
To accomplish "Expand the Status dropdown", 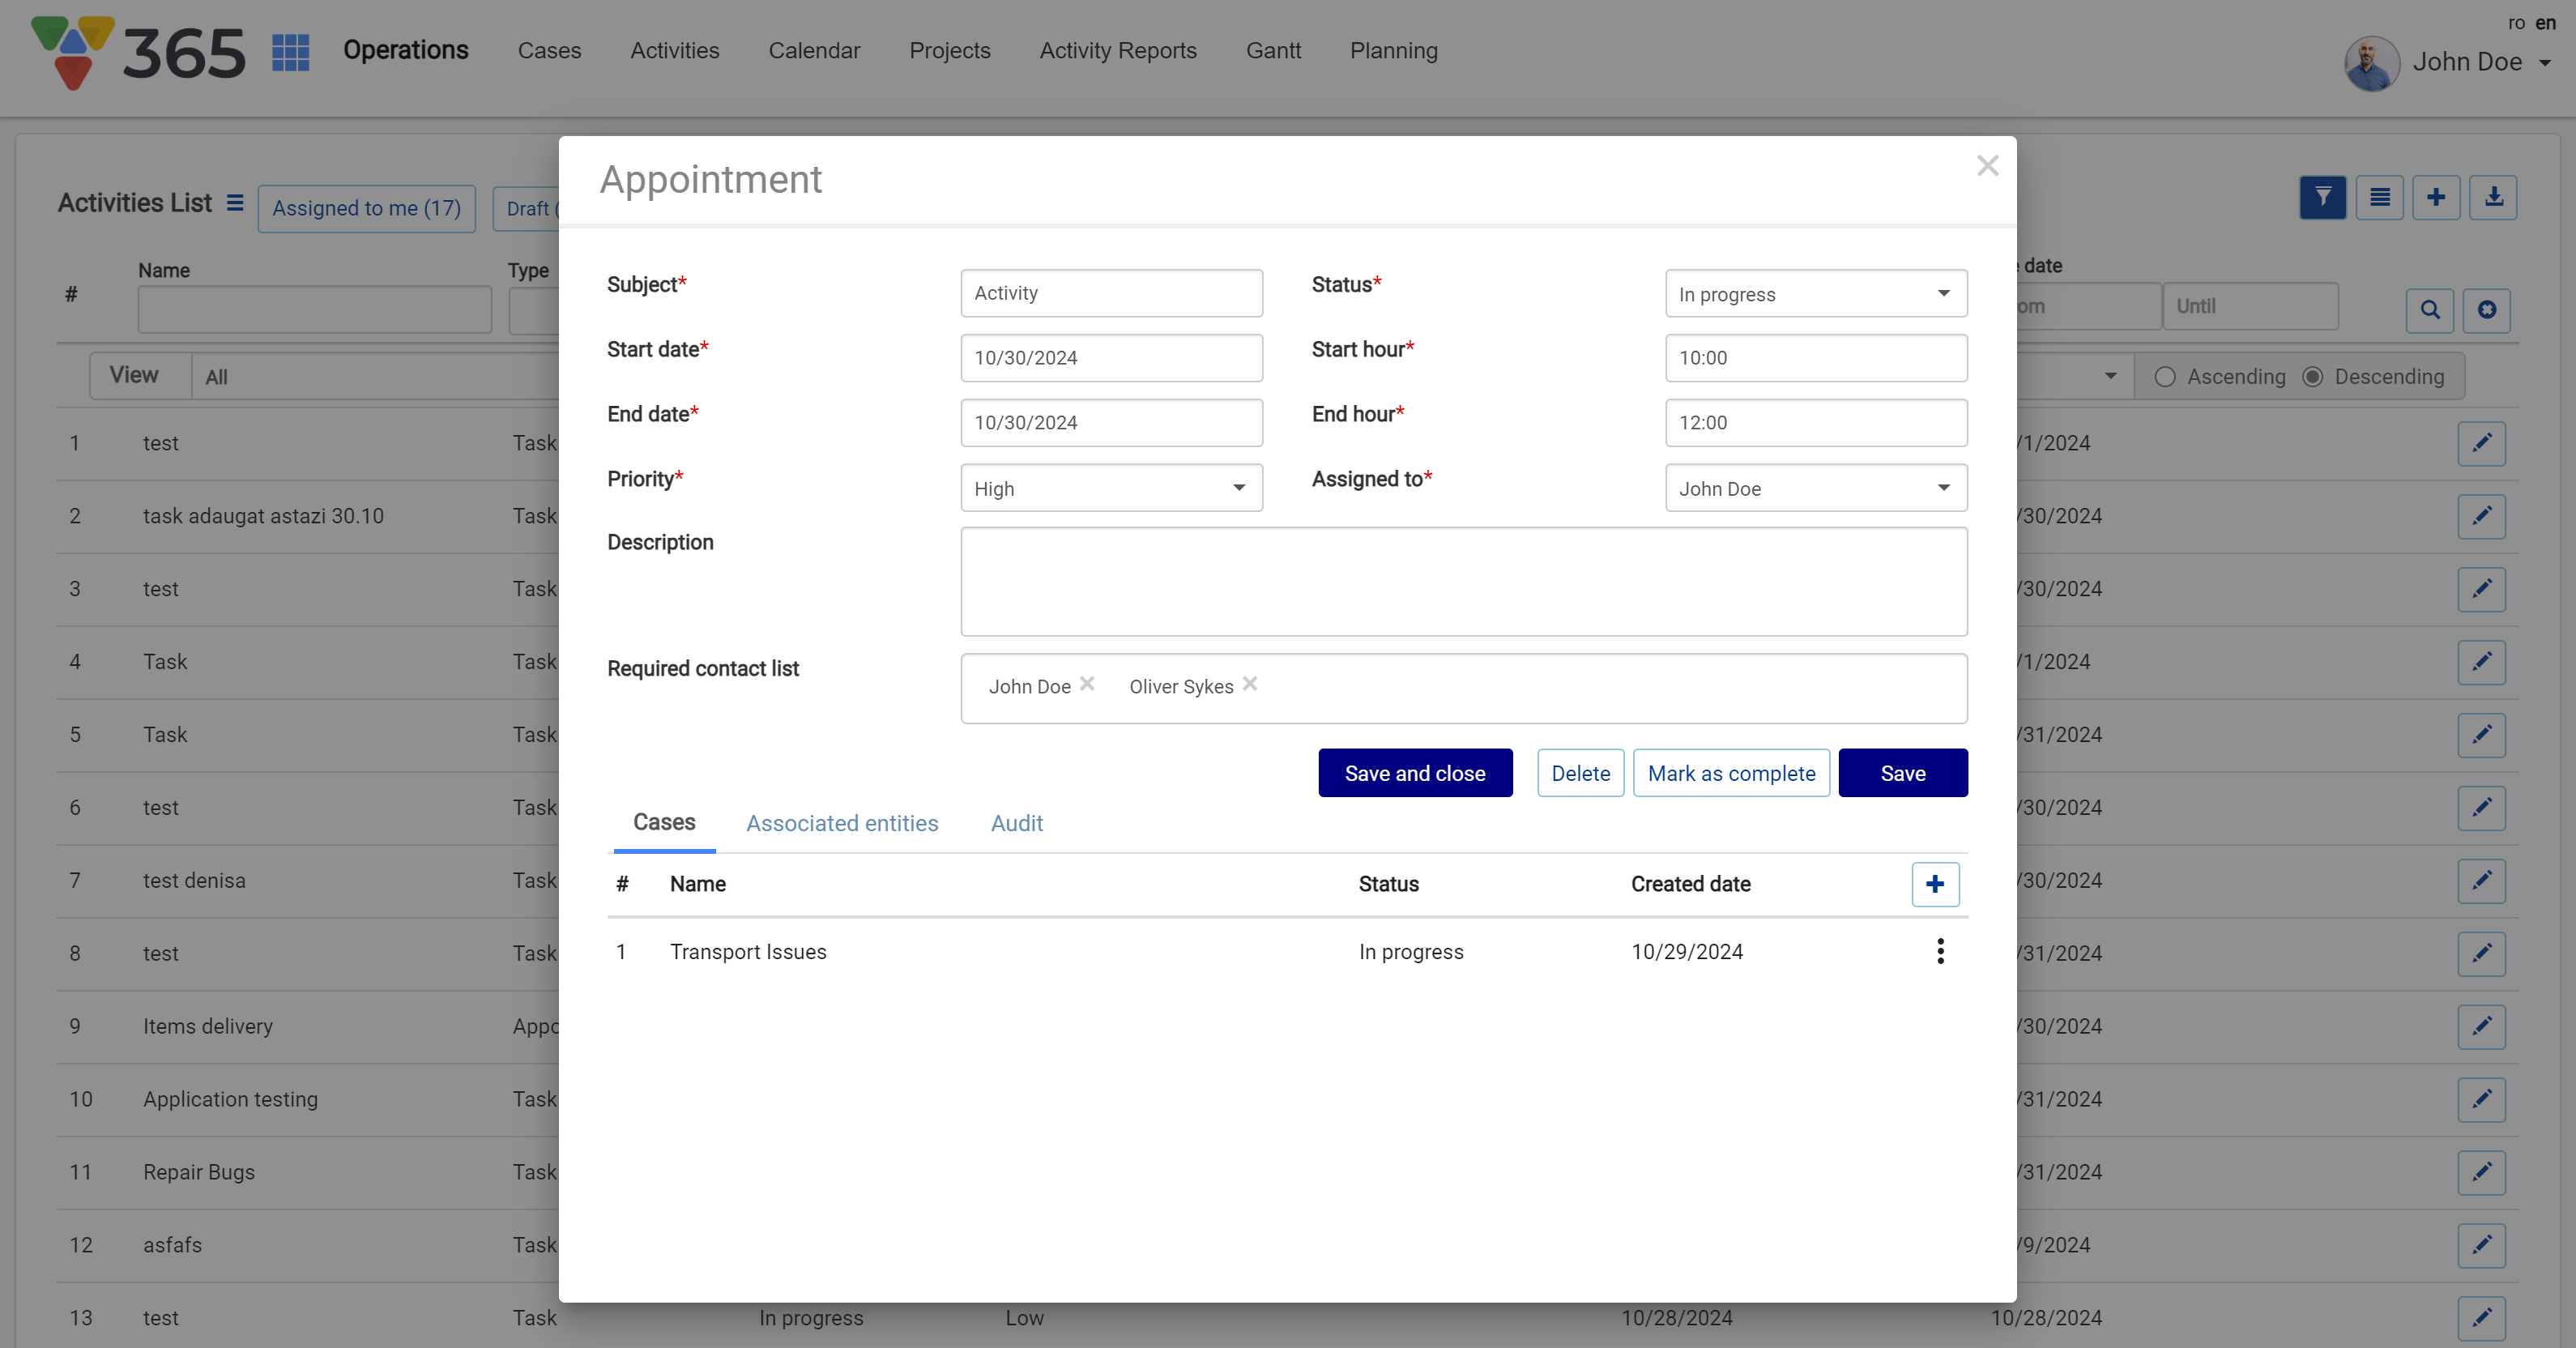I will (1815, 294).
